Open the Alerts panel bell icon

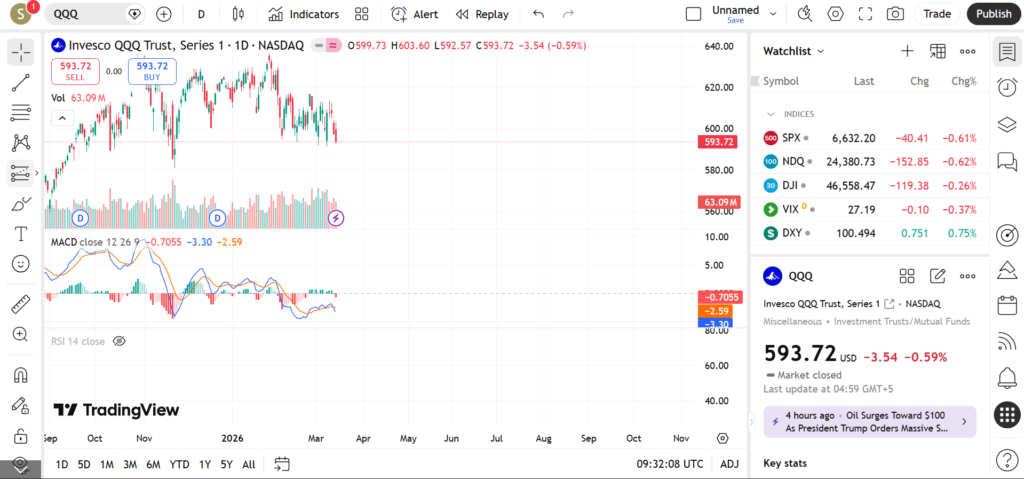(x=1007, y=378)
